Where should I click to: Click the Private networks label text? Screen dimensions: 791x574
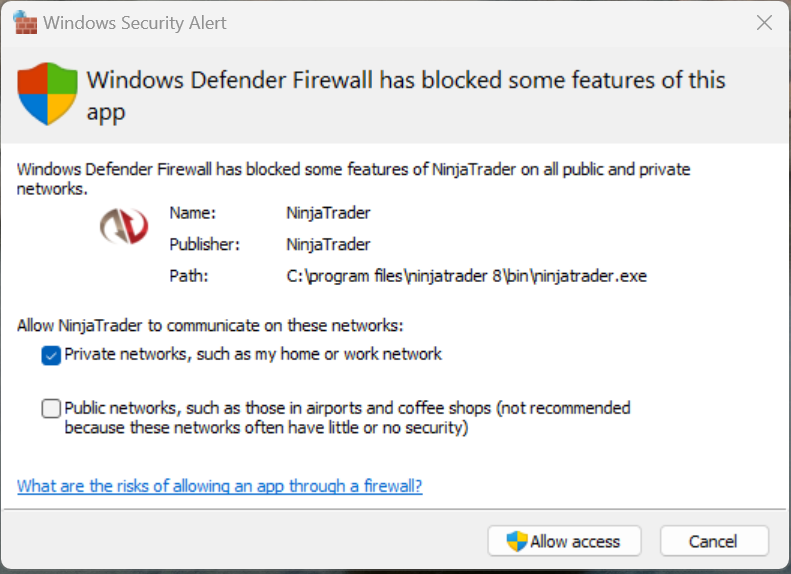pyautogui.click(x=253, y=354)
